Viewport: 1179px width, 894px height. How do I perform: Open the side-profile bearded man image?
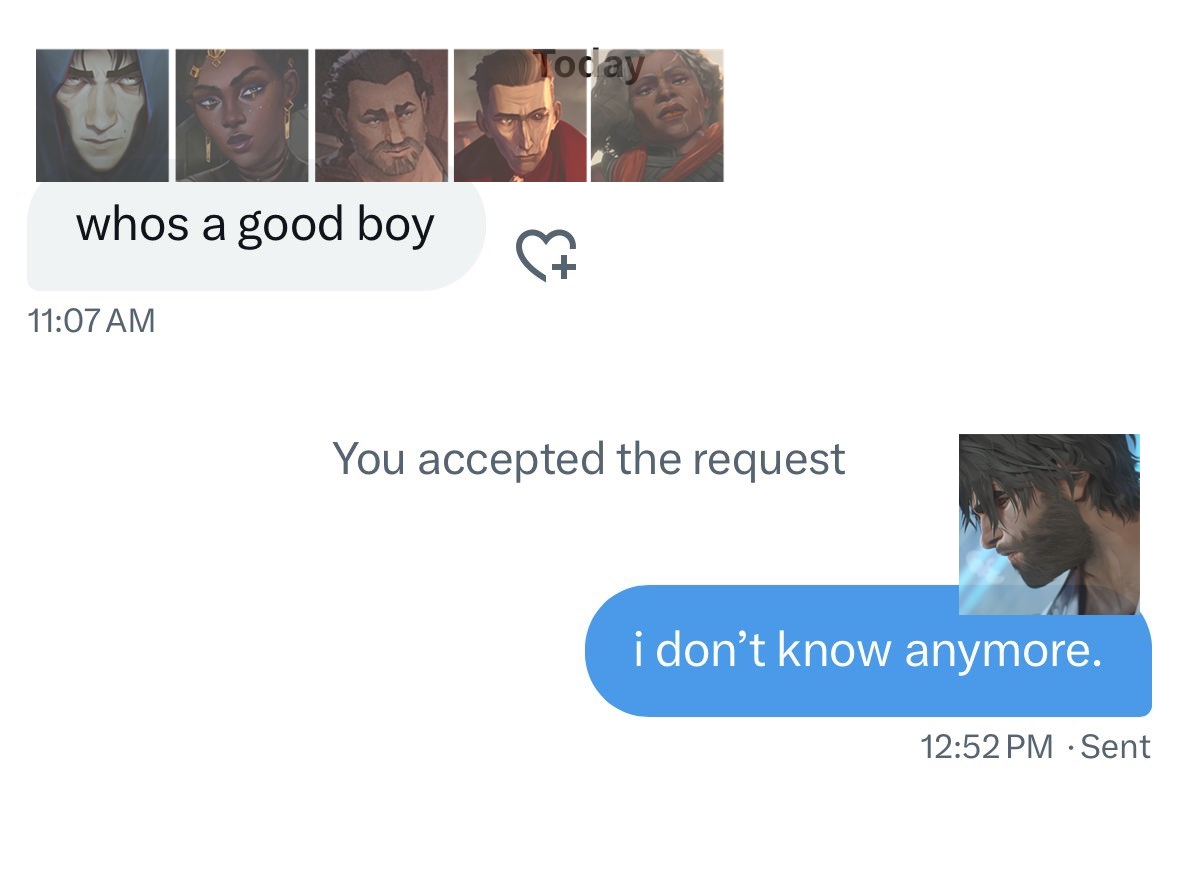click(1048, 523)
